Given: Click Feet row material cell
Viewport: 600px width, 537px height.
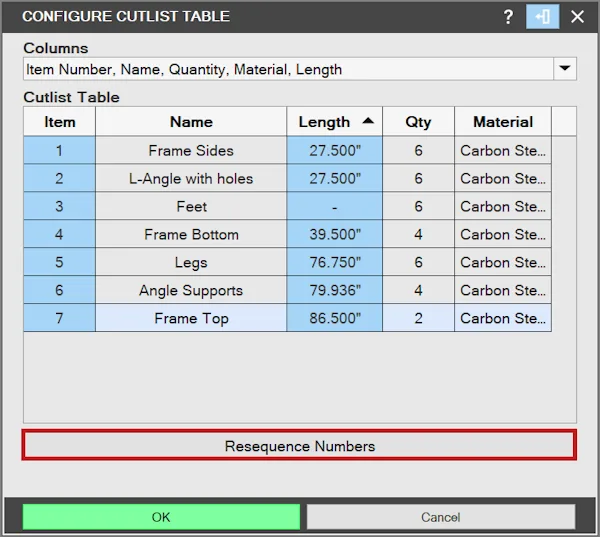Looking at the screenshot, I should (503, 206).
